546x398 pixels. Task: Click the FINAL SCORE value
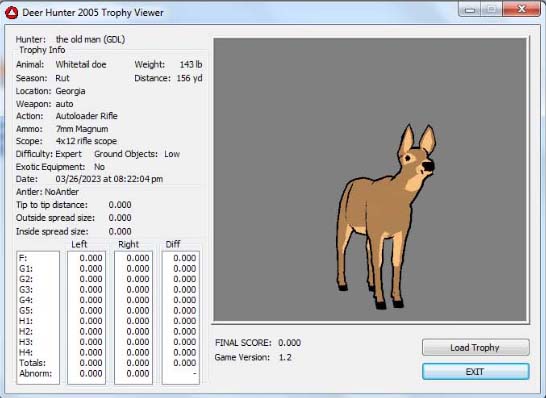click(x=289, y=343)
